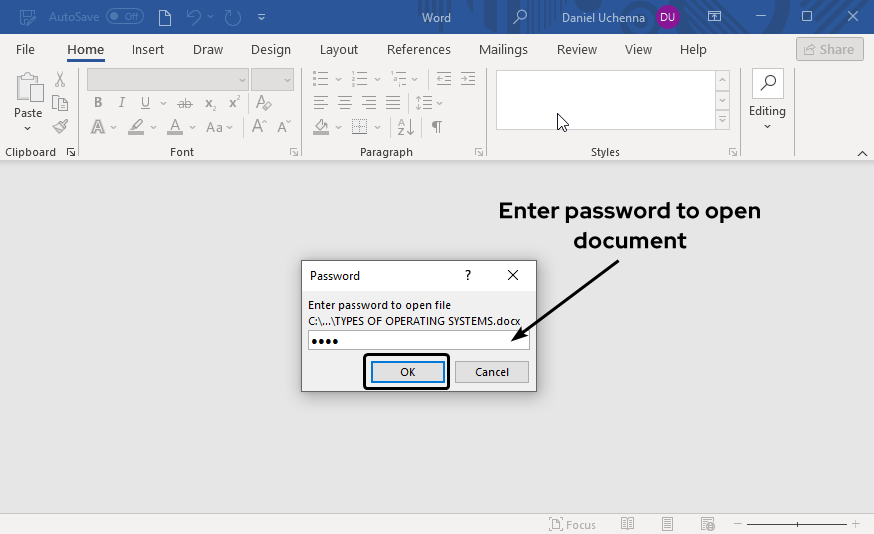Viewport: 874px width, 534px height.
Task: Open the File menu
Action: (x=25, y=50)
